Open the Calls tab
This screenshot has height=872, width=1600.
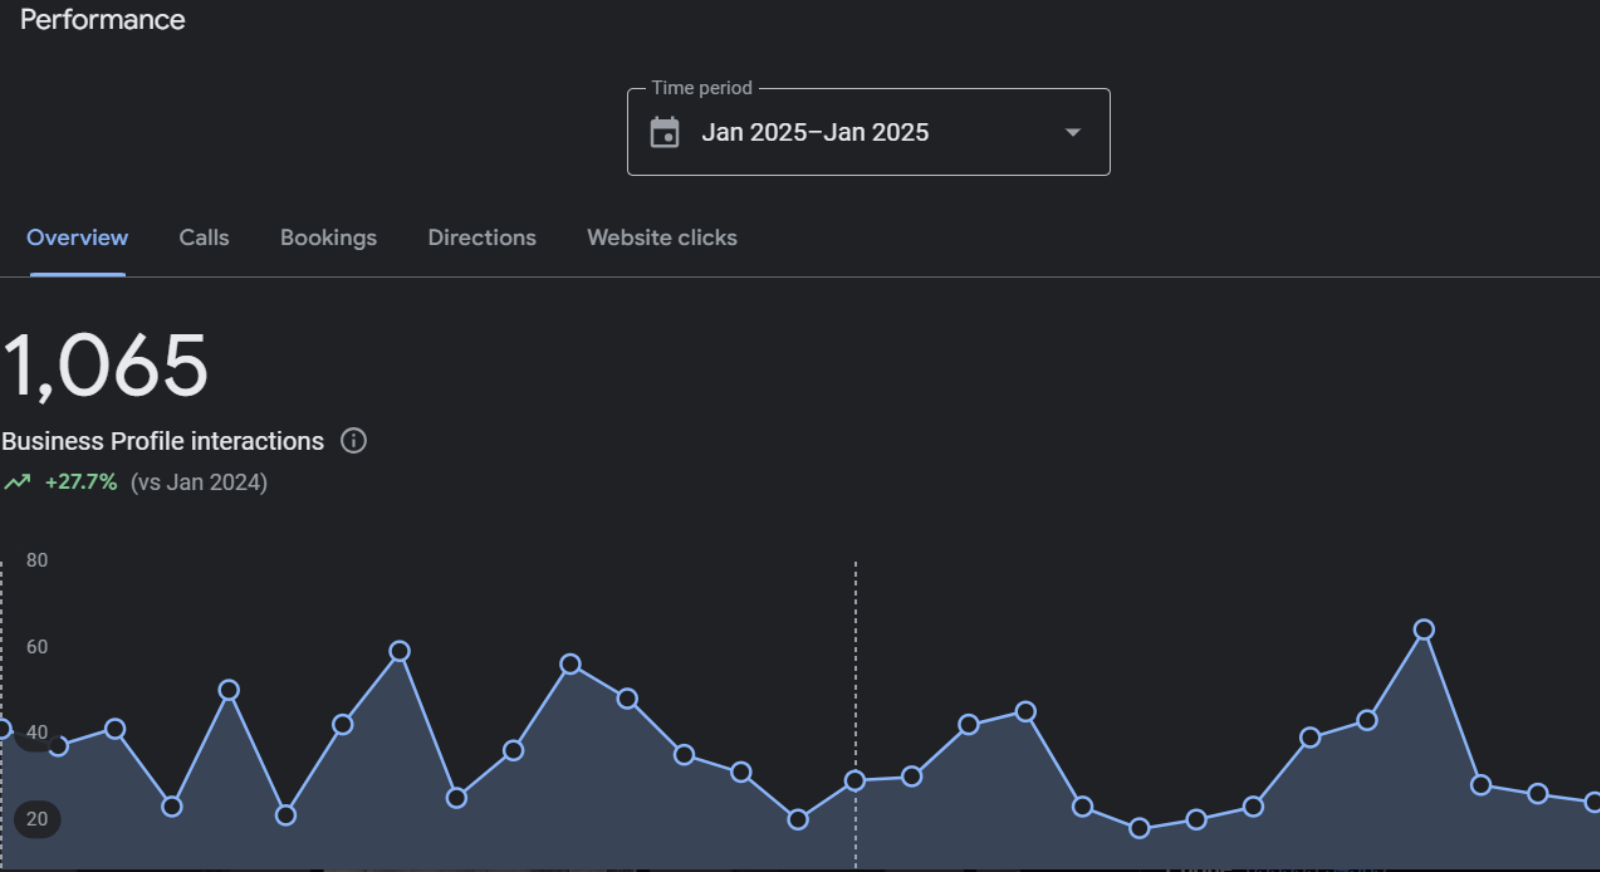click(x=204, y=238)
